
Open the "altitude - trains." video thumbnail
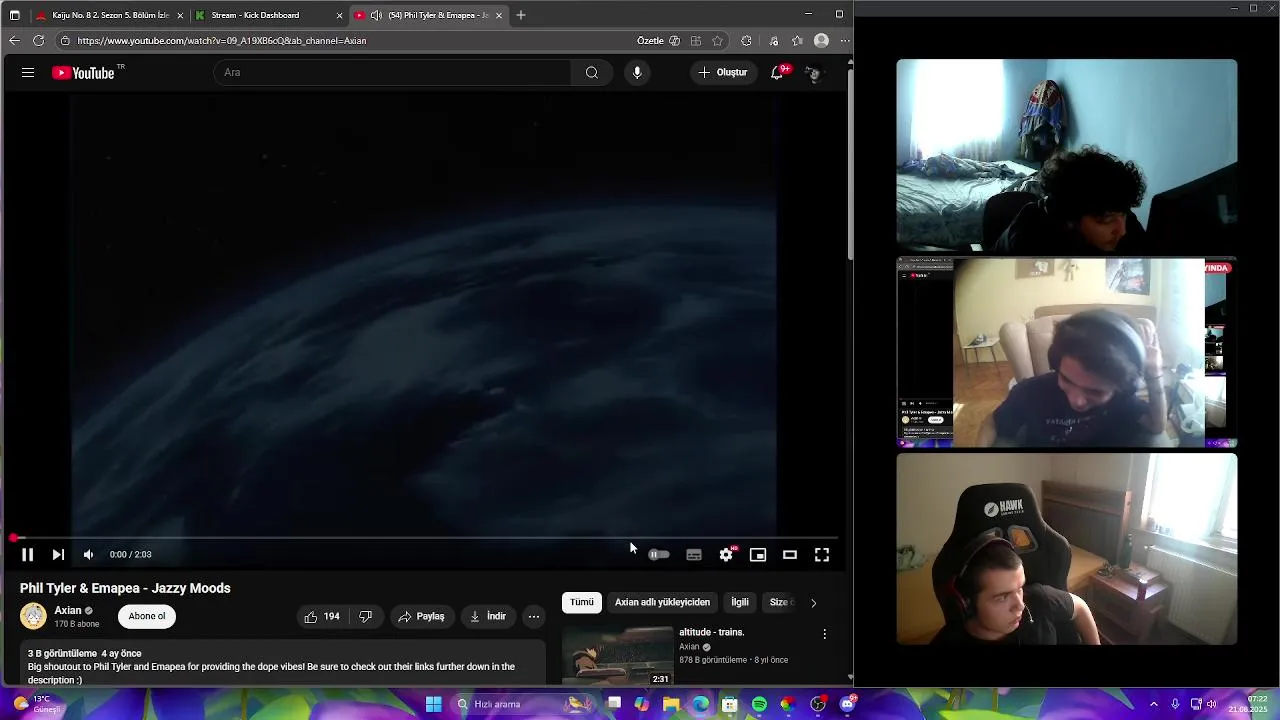pos(617,656)
